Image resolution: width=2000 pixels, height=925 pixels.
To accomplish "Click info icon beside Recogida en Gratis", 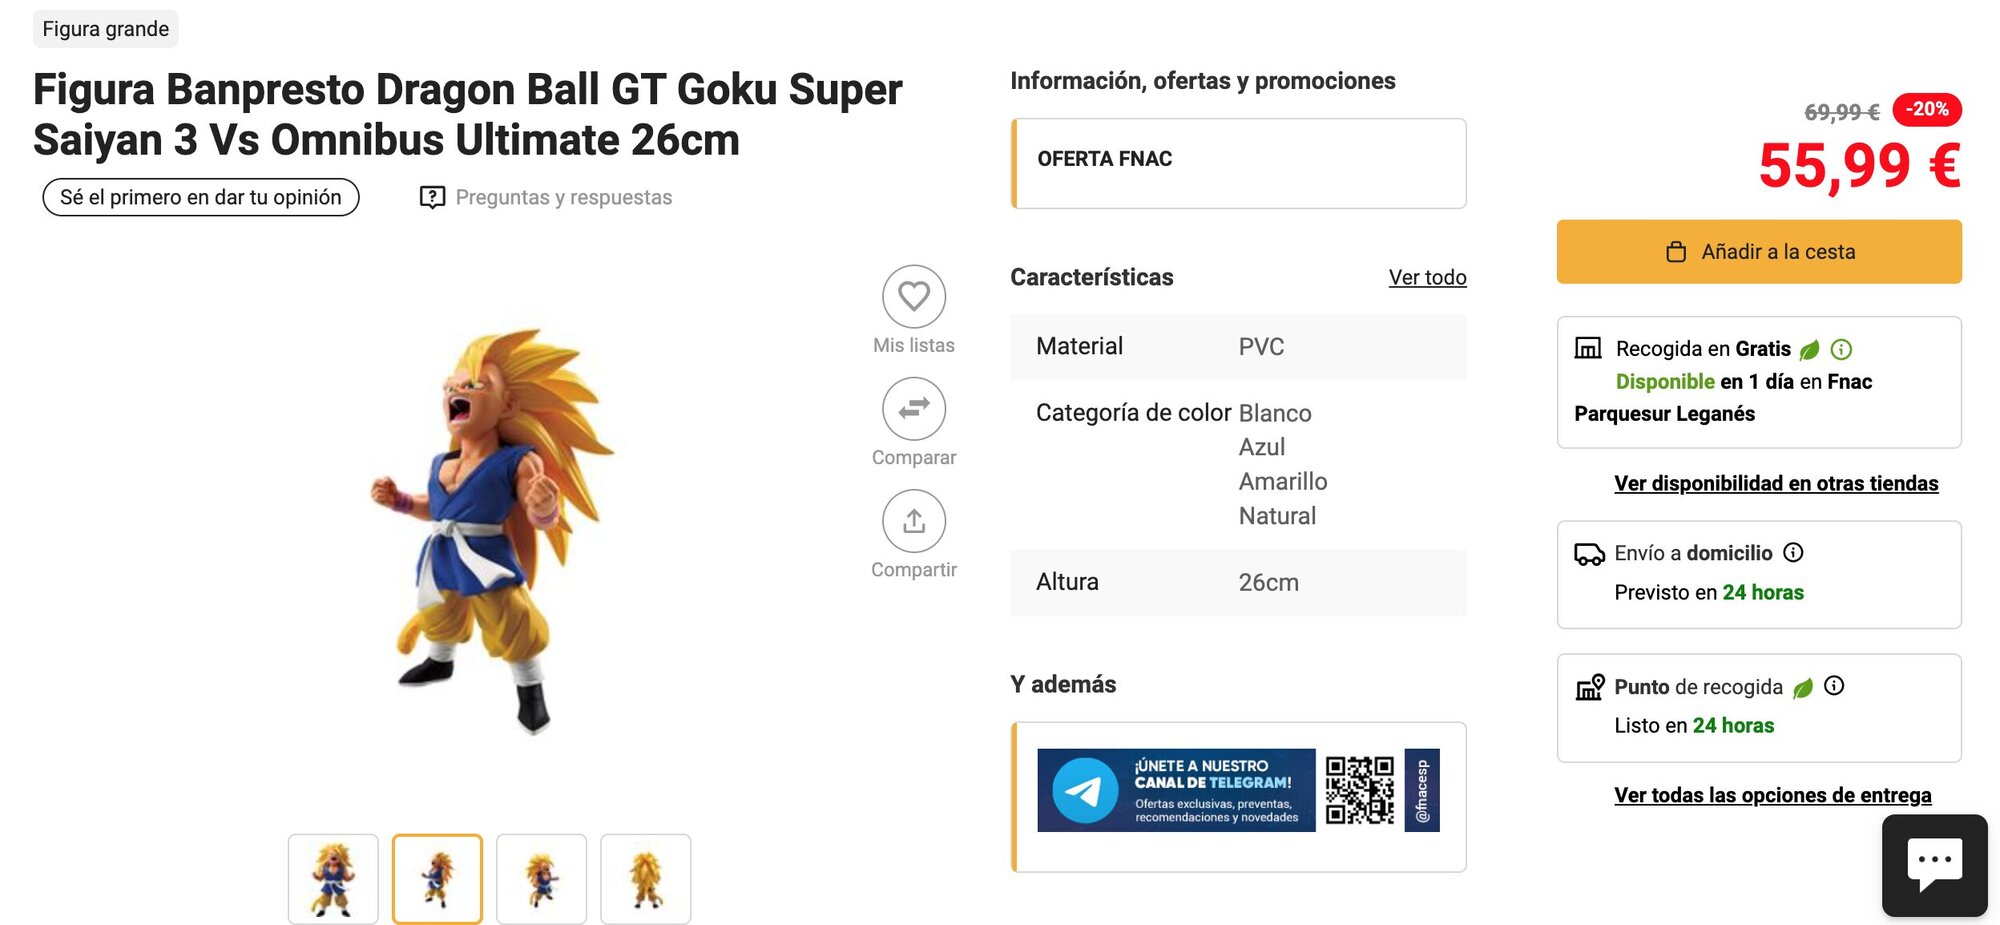I will 1841,349.
